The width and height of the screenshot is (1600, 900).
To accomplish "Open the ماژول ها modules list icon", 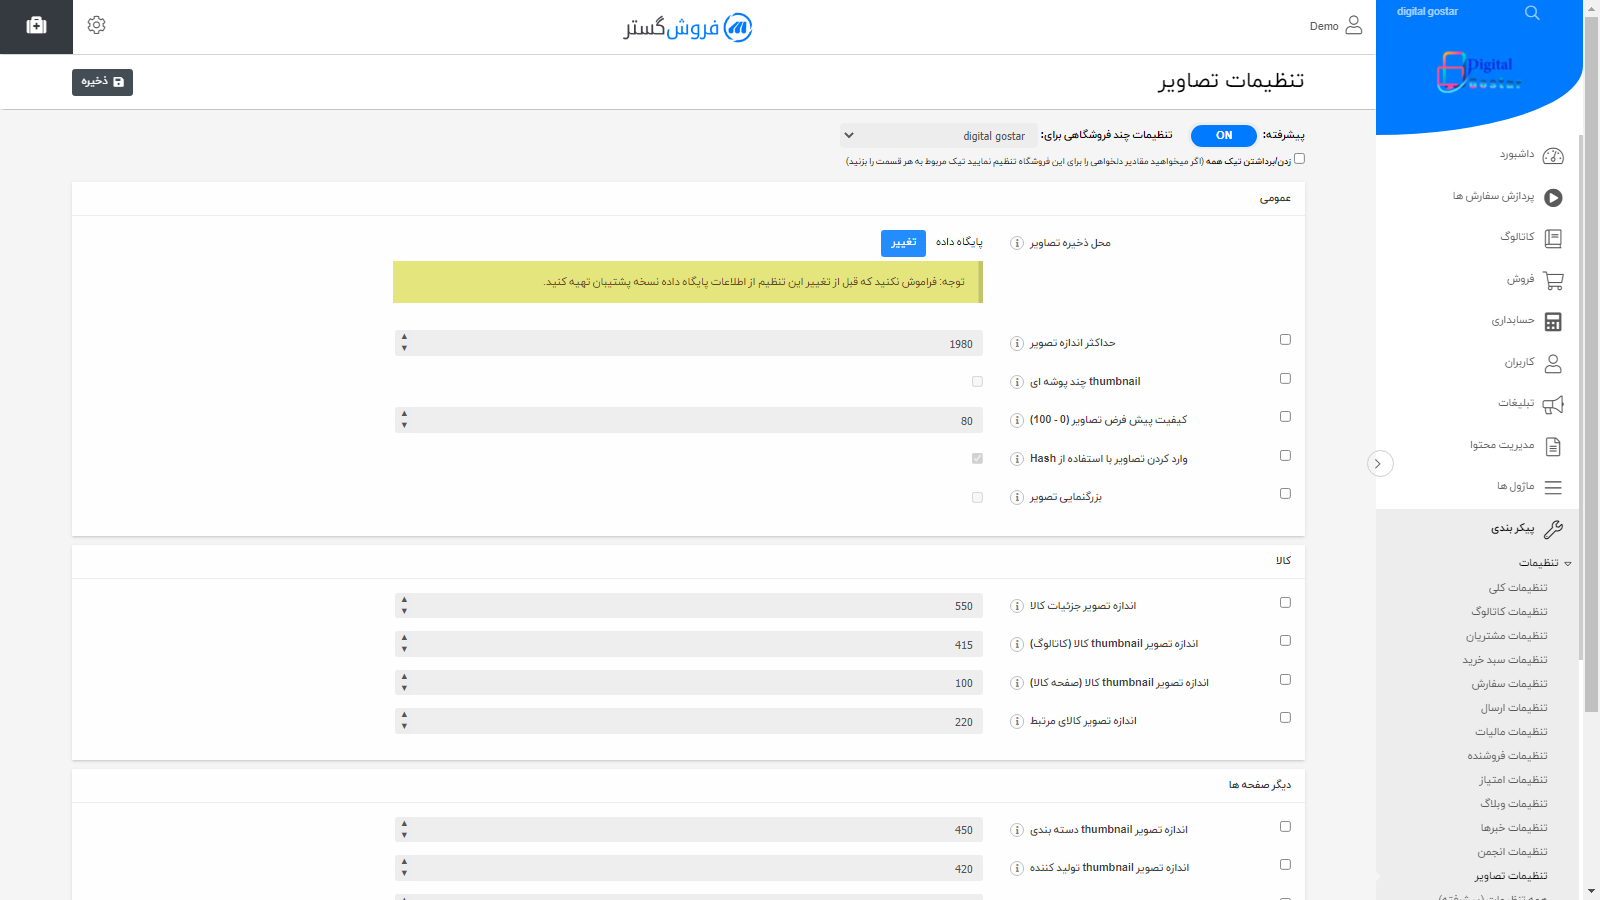I will [x=1552, y=487].
